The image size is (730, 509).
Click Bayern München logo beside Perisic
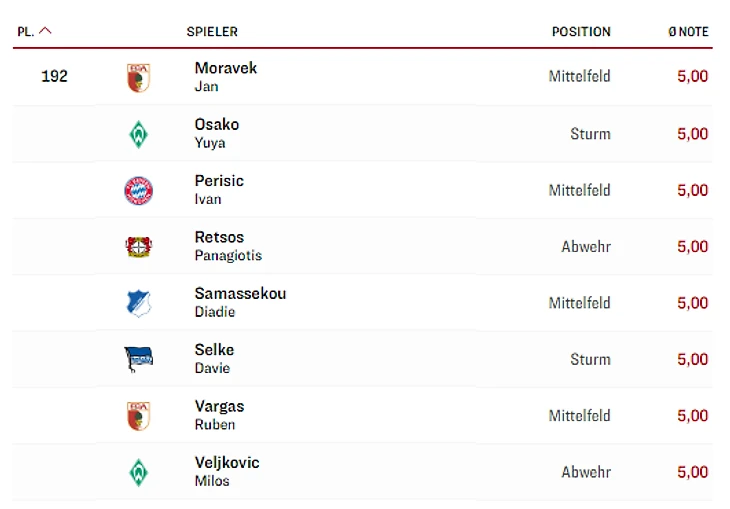coord(138,190)
